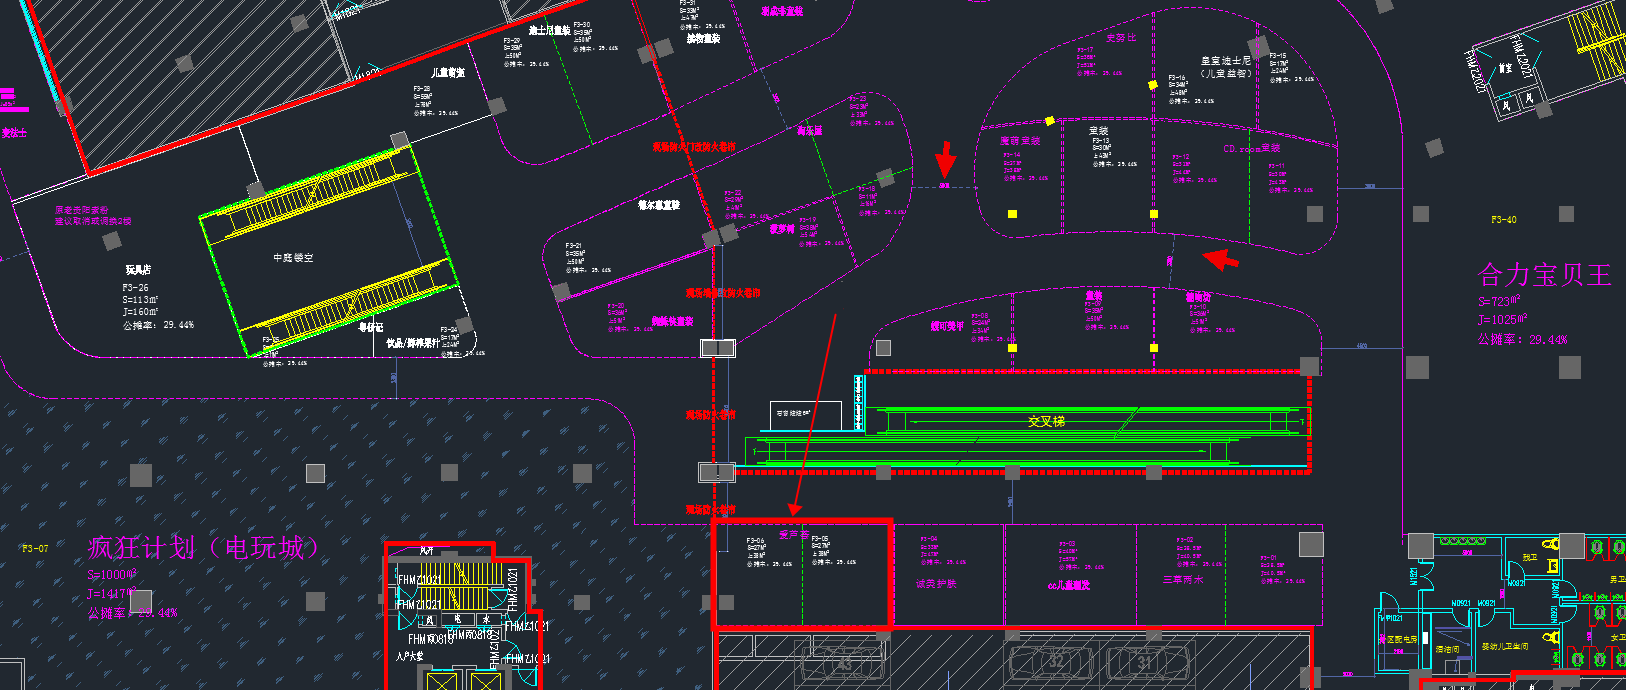Click the red downward-pointing arrow marker

click(x=945, y=160)
